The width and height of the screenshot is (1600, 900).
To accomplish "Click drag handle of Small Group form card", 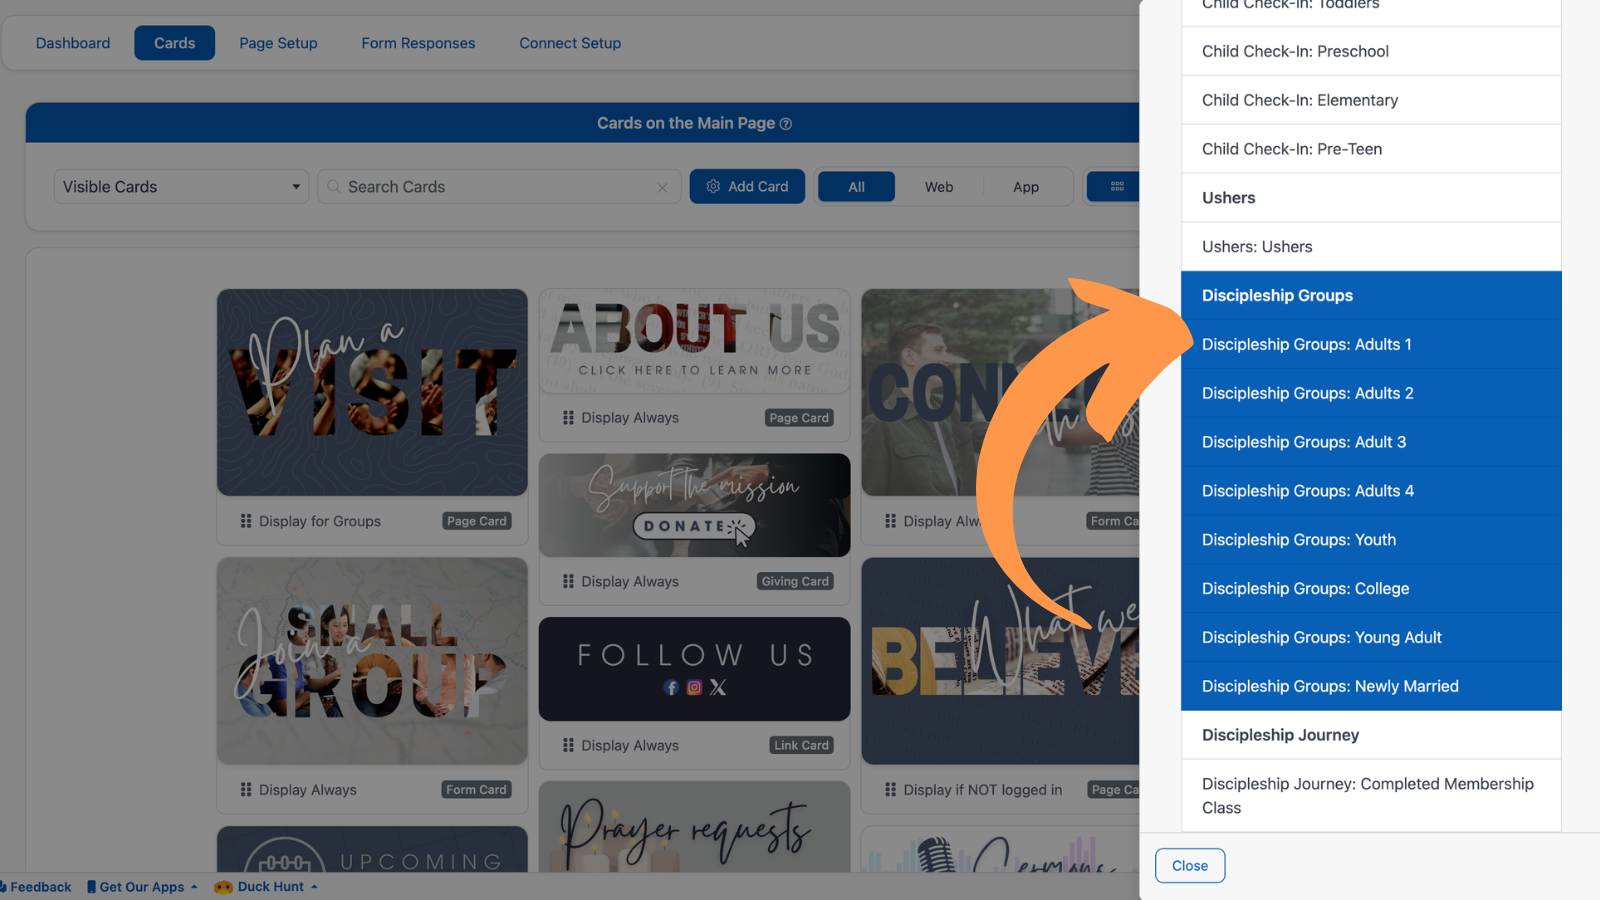I will click(x=246, y=790).
